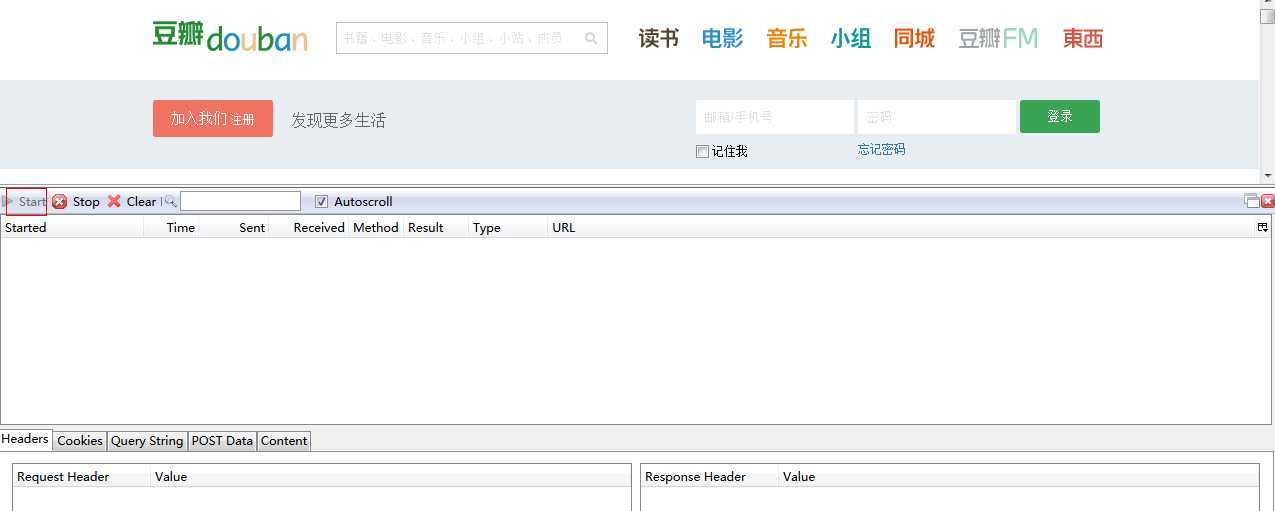Sort by the Time column header
Screen dimensions: 1275x511
tap(172, 227)
